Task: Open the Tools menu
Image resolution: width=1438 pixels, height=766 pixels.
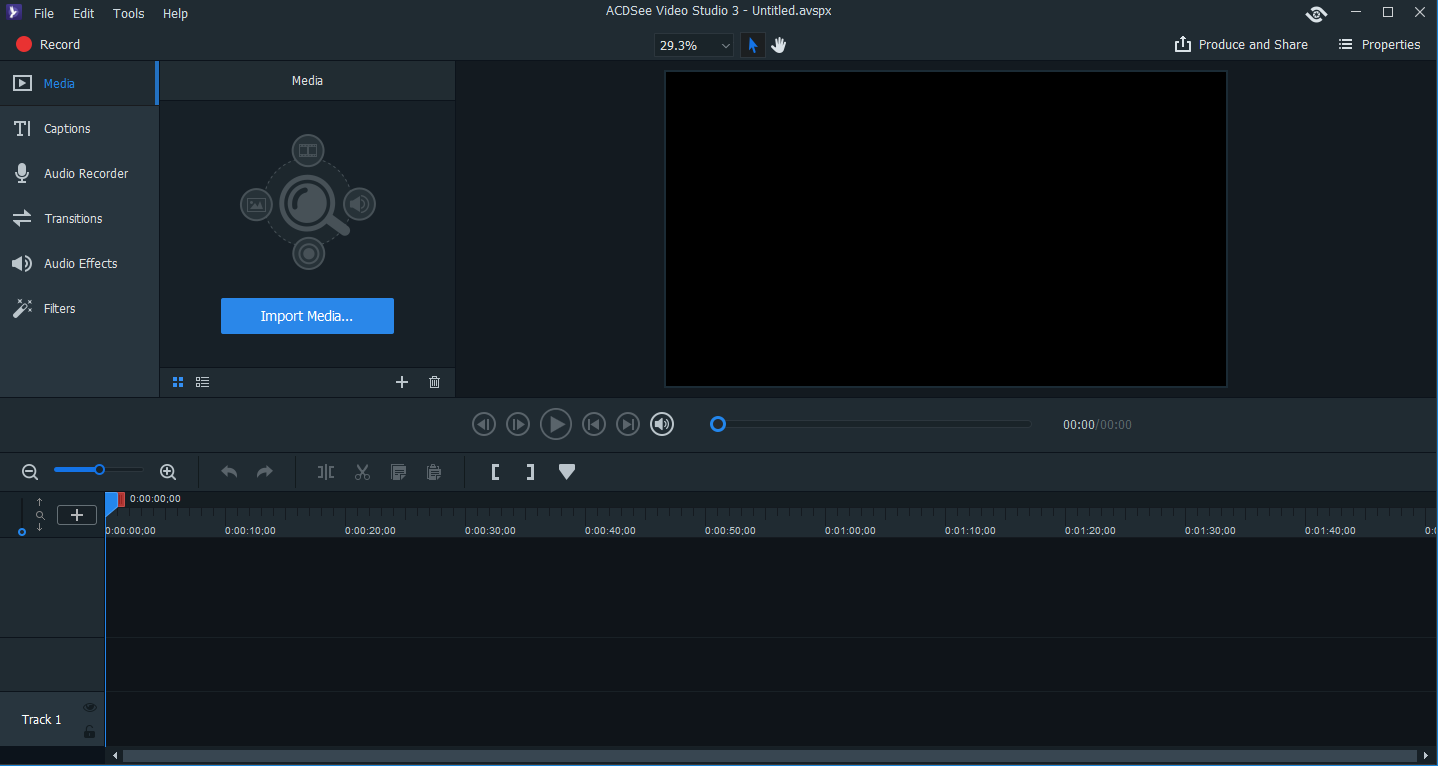Action: click(x=128, y=13)
